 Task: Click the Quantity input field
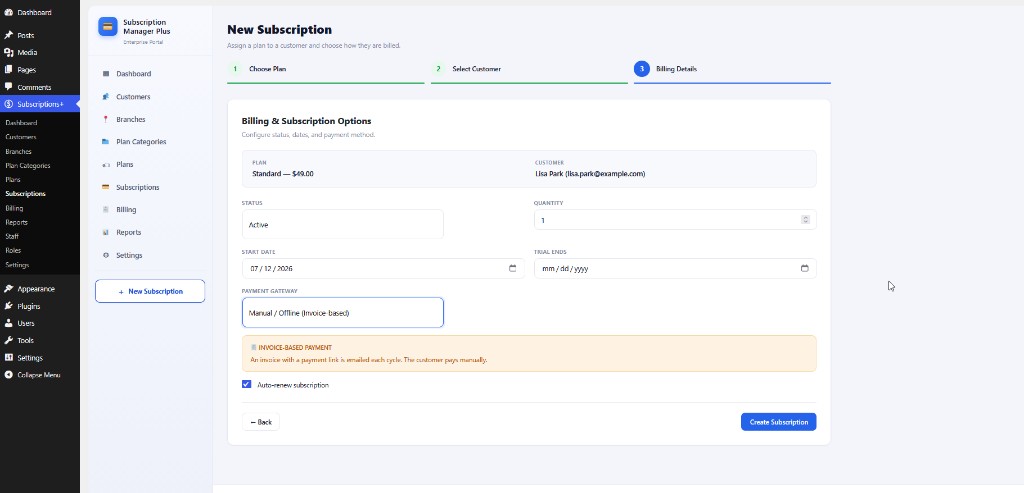coord(675,220)
